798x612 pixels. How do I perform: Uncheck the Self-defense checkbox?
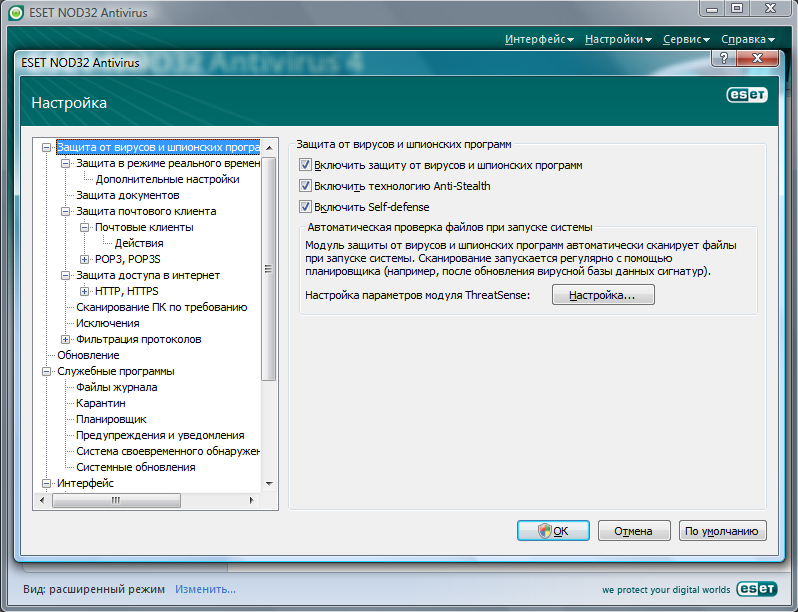click(306, 207)
